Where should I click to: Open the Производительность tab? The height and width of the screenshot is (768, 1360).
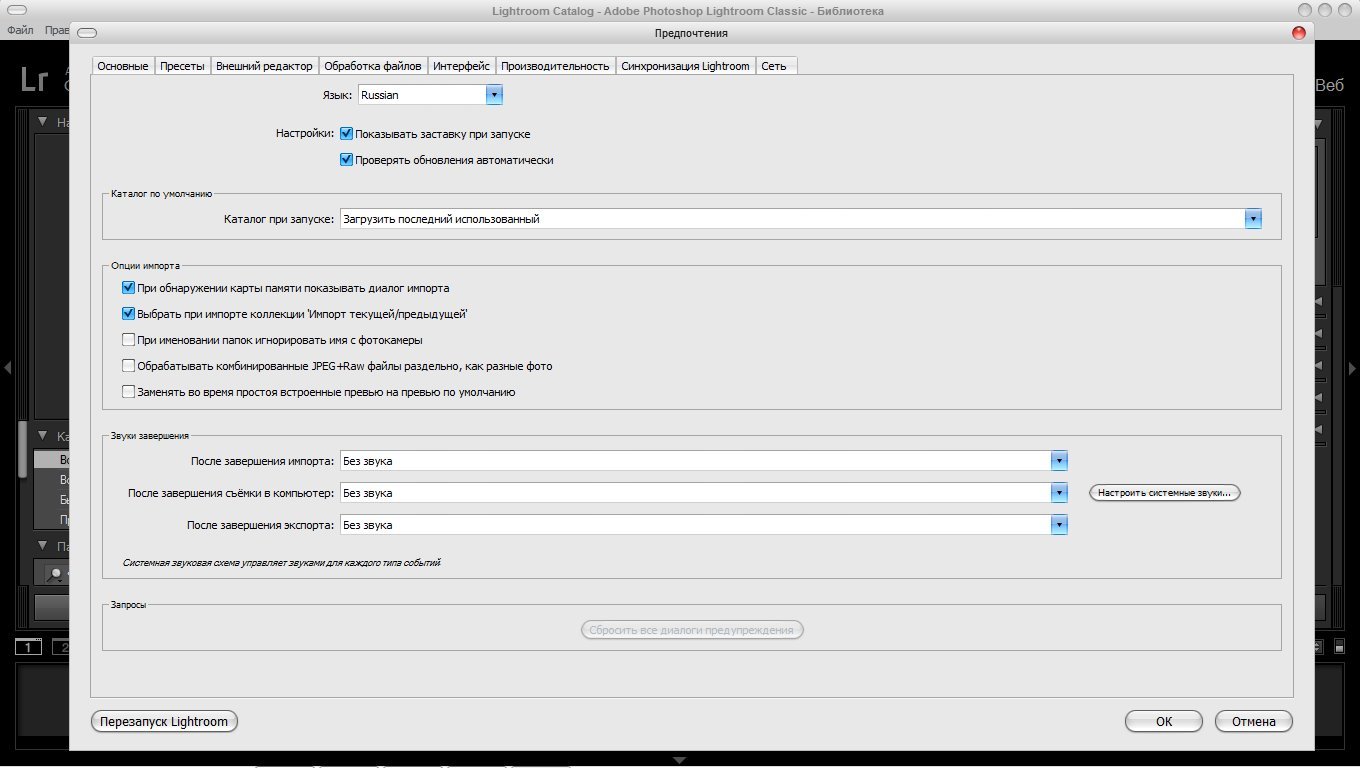pyautogui.click(x=555, y=66)
